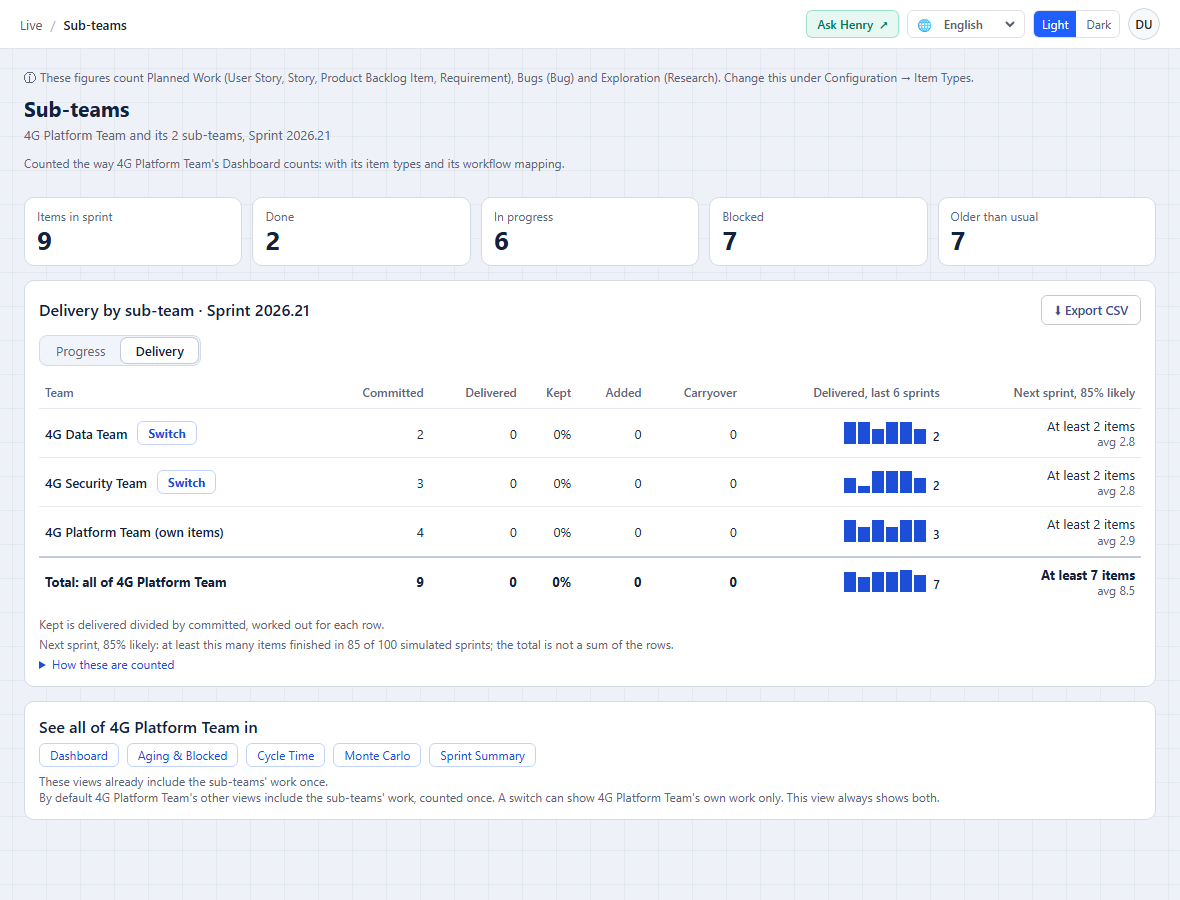Click the 'Added' column header
Screen dimensions: 1180x900
point(623,393)
